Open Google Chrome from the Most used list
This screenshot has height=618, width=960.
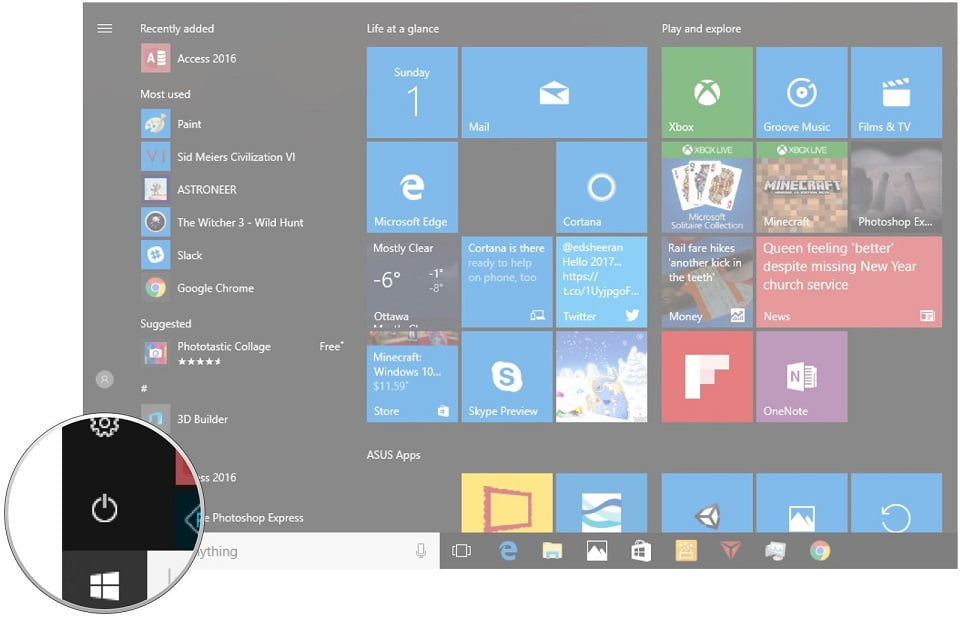pyautogui.click(x=215, y=288)
